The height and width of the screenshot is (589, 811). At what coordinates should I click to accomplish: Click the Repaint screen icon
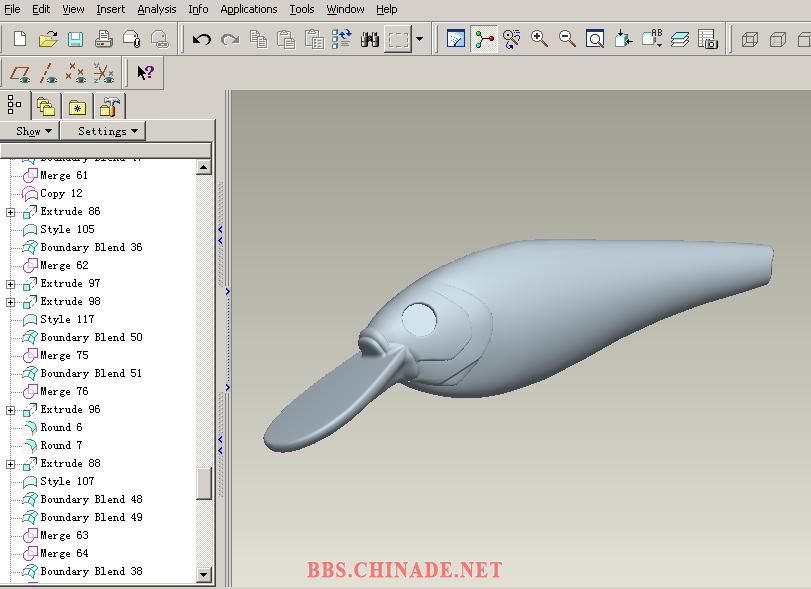tap(455, 39)
